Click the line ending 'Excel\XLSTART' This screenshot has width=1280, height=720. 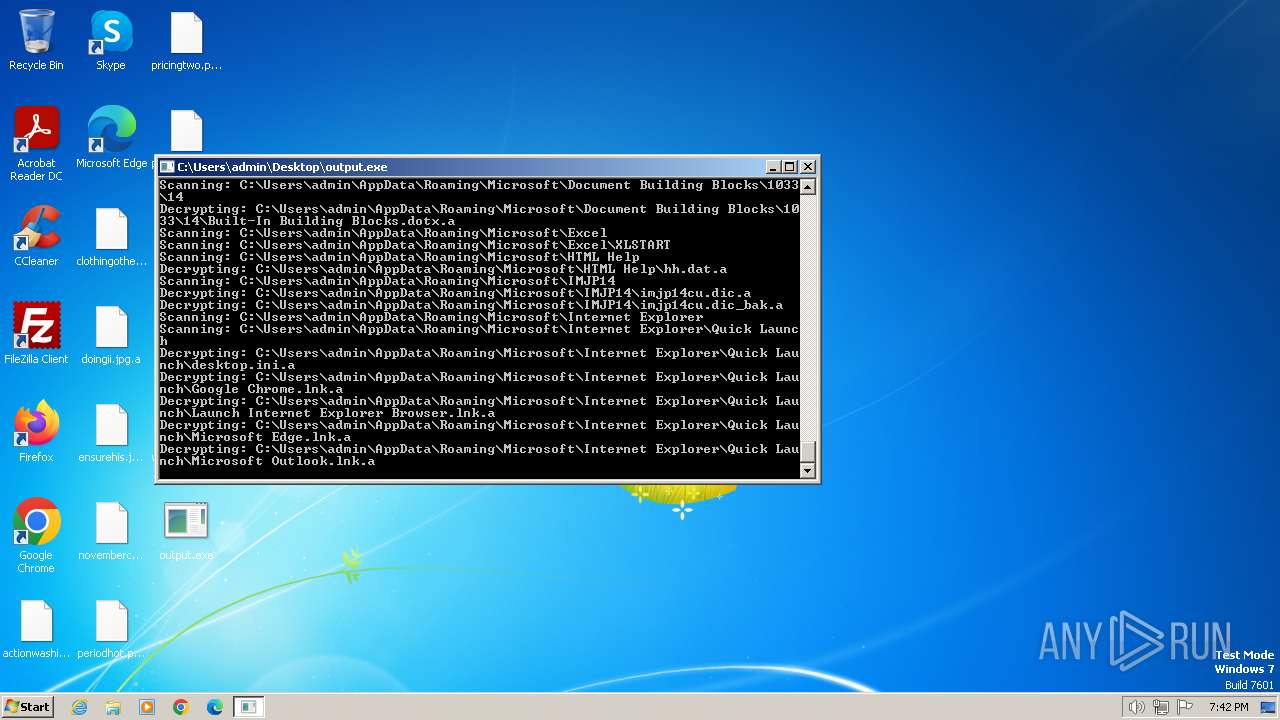point(415,245)
